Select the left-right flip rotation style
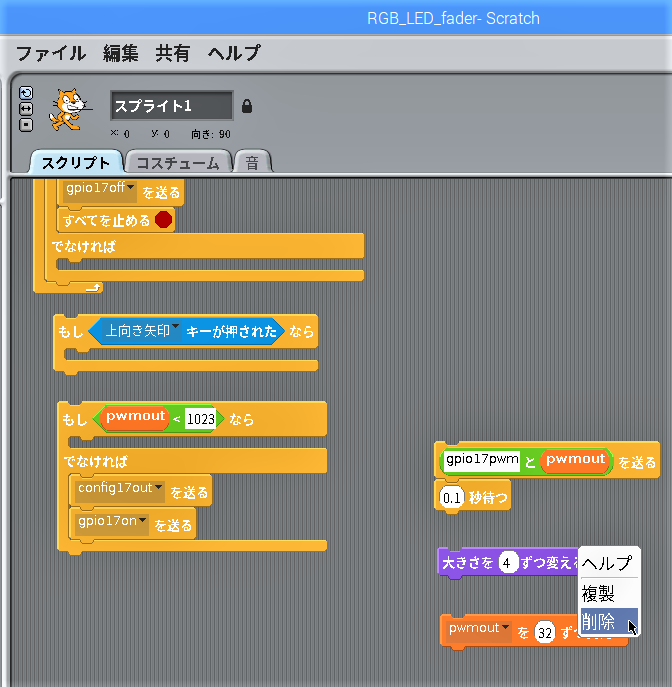 click(26, 108)
